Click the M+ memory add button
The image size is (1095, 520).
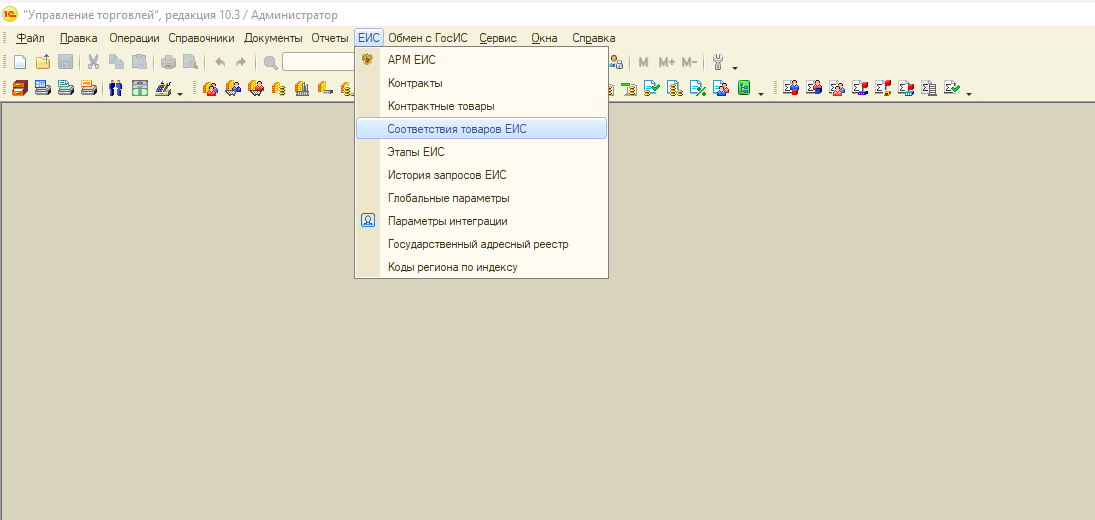666,62
